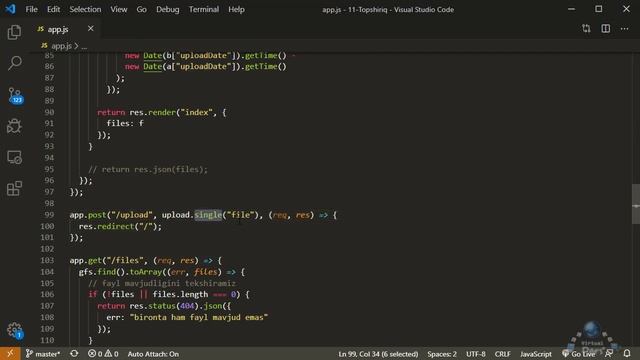Open the Edit menu
The height and width of the screenshot is (360, 640).
pyautogui.click(x=53, y=9)
